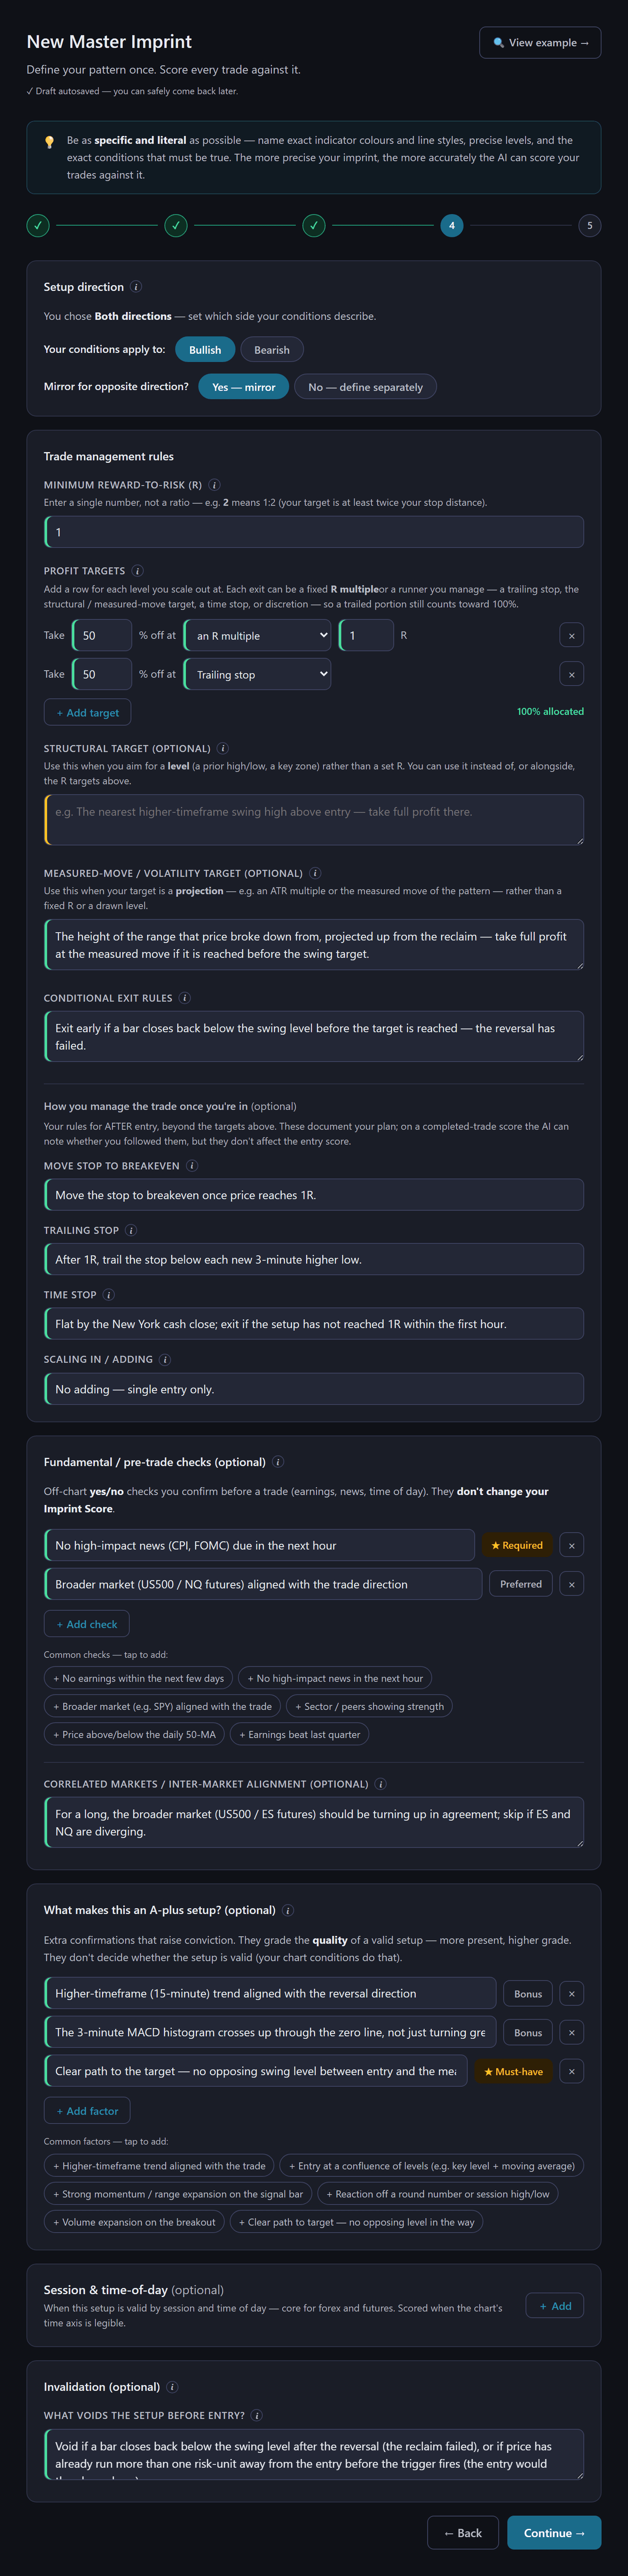The height and width of the screenshot is (2576, 628).
Task: Toggle Preferred badge on Broader market check
Action: [x=520, y=1584]
